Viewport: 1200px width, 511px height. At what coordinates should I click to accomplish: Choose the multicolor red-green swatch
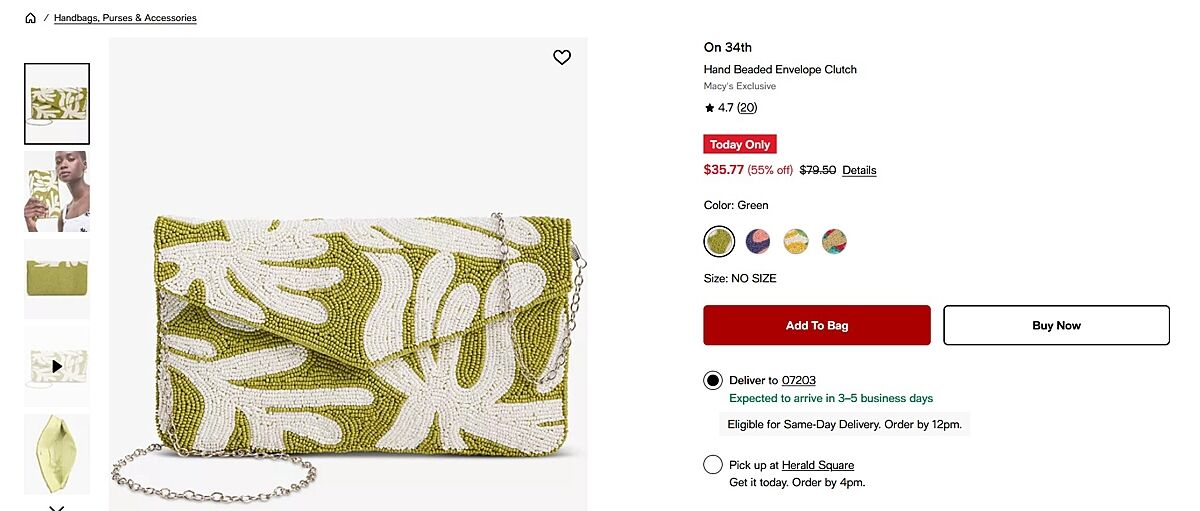click(834, 241)
